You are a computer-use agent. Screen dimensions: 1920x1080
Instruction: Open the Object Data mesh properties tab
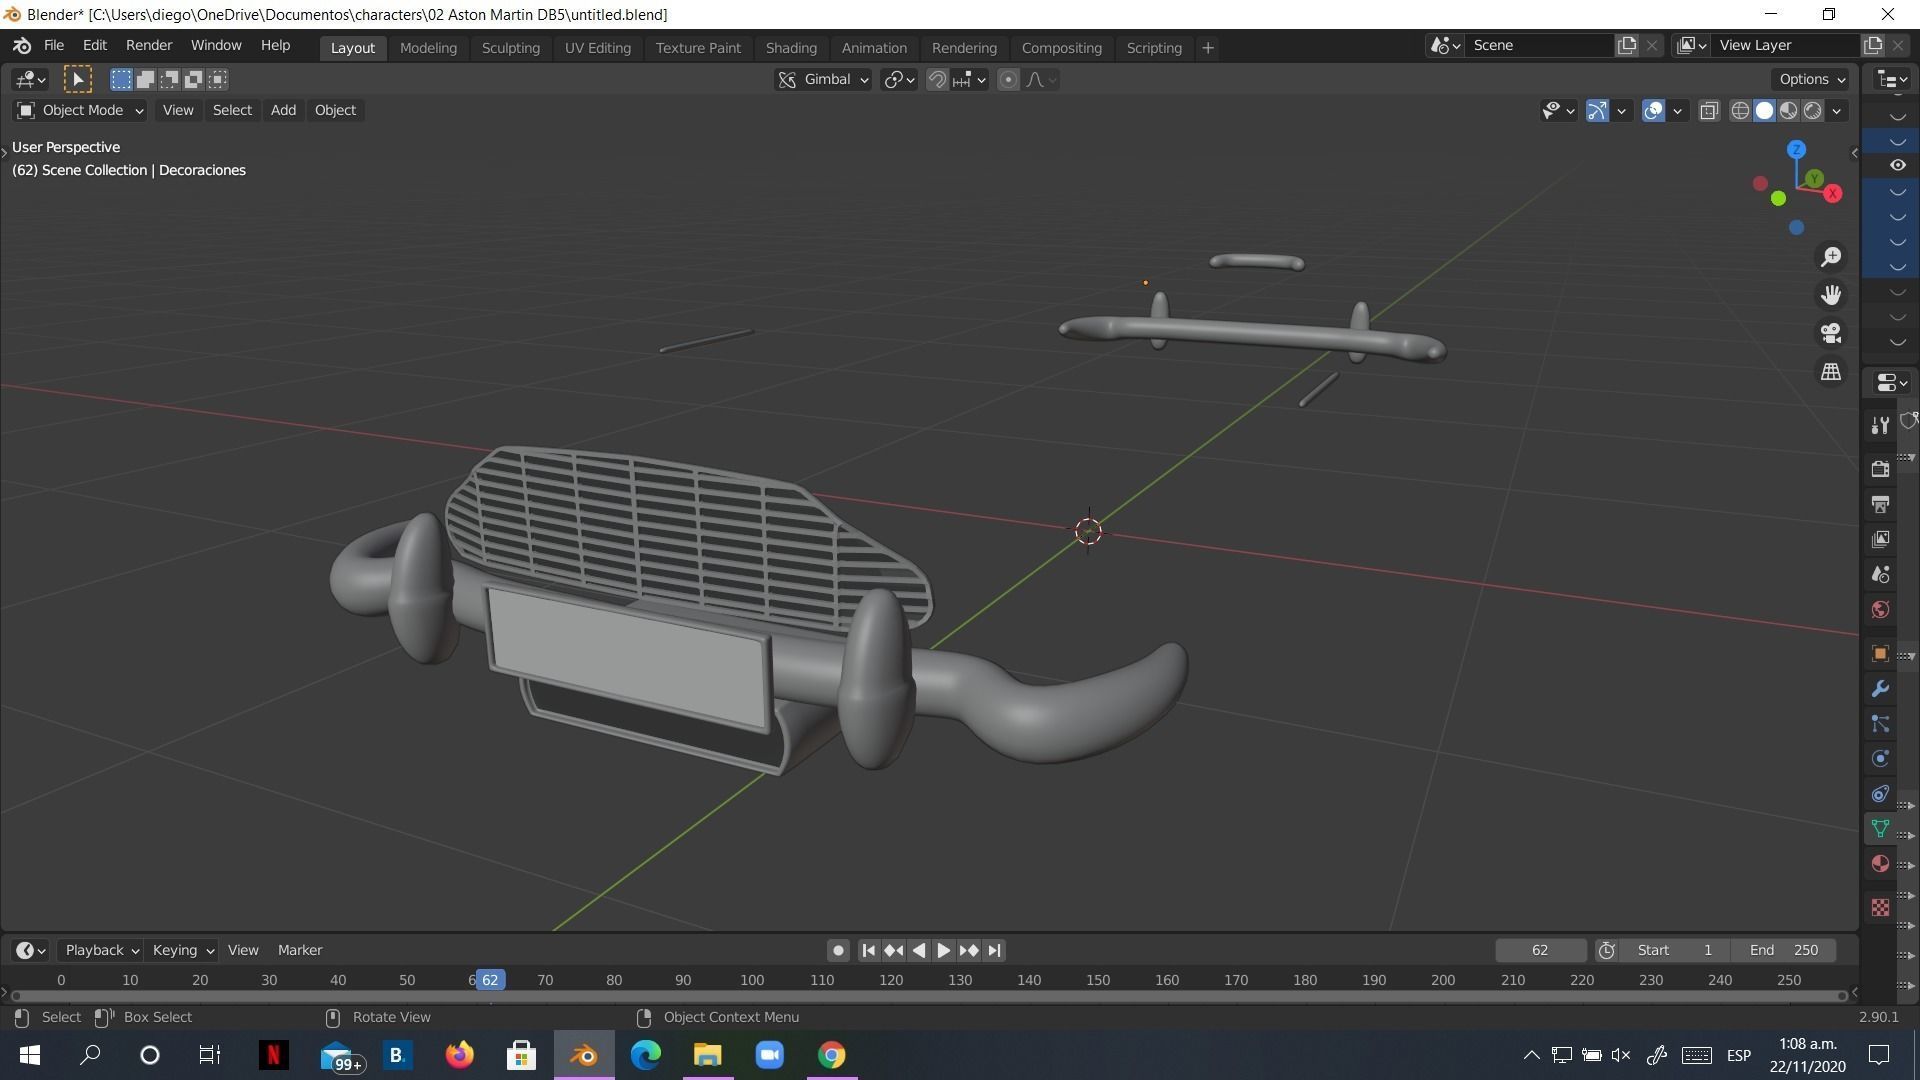pyautogui.click(x=1880, y=829)
